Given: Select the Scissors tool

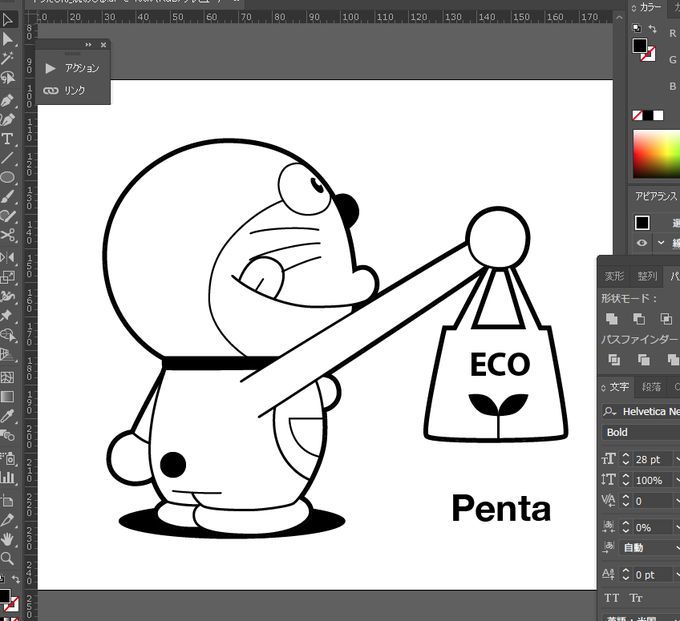Looking at the screenshot, I should 7,235.
